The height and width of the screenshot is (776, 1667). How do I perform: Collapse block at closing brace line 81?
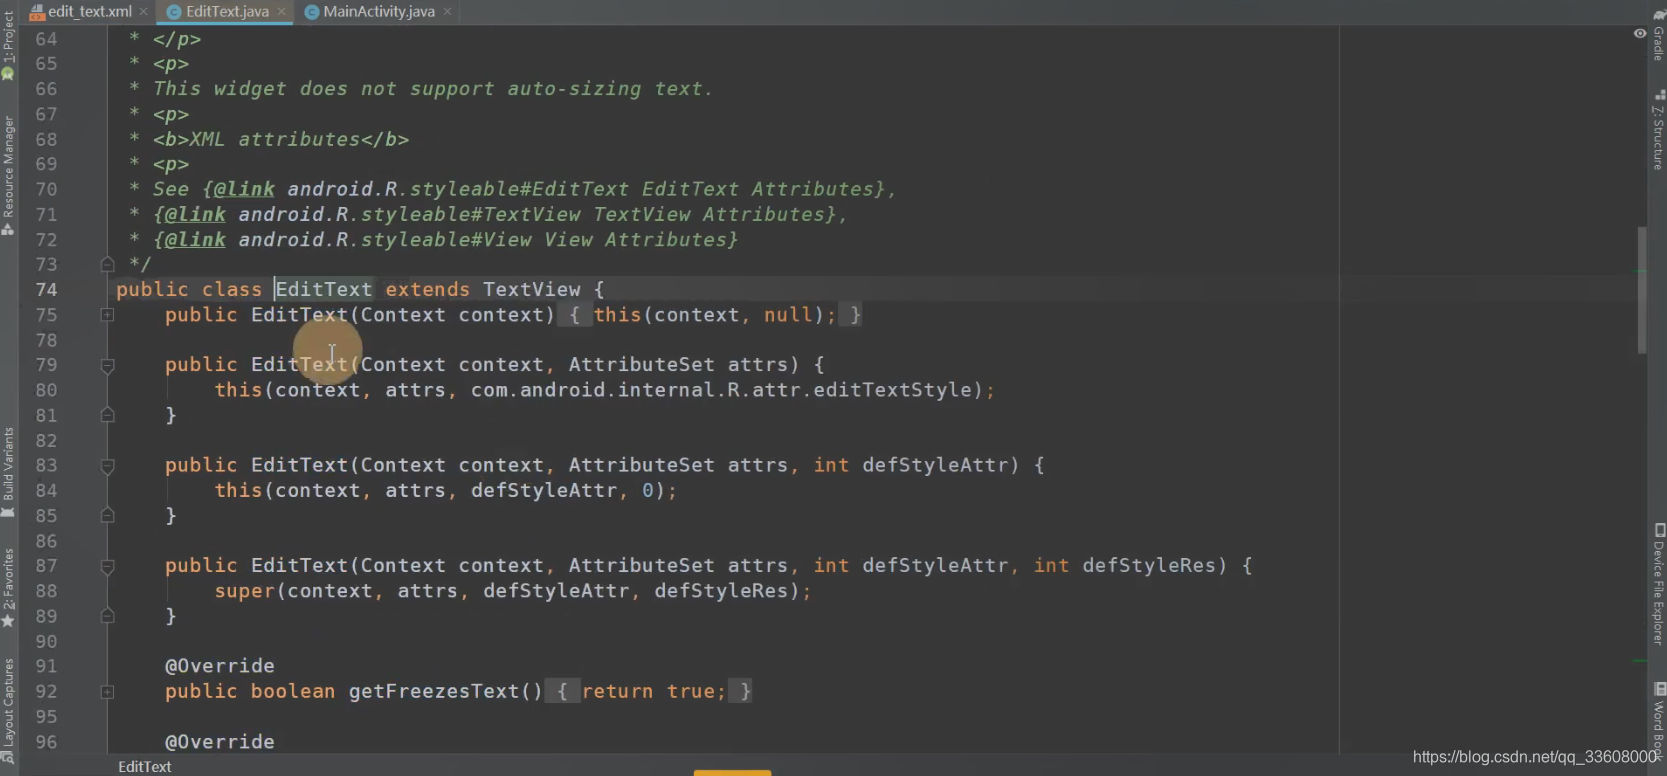(107, 415)
